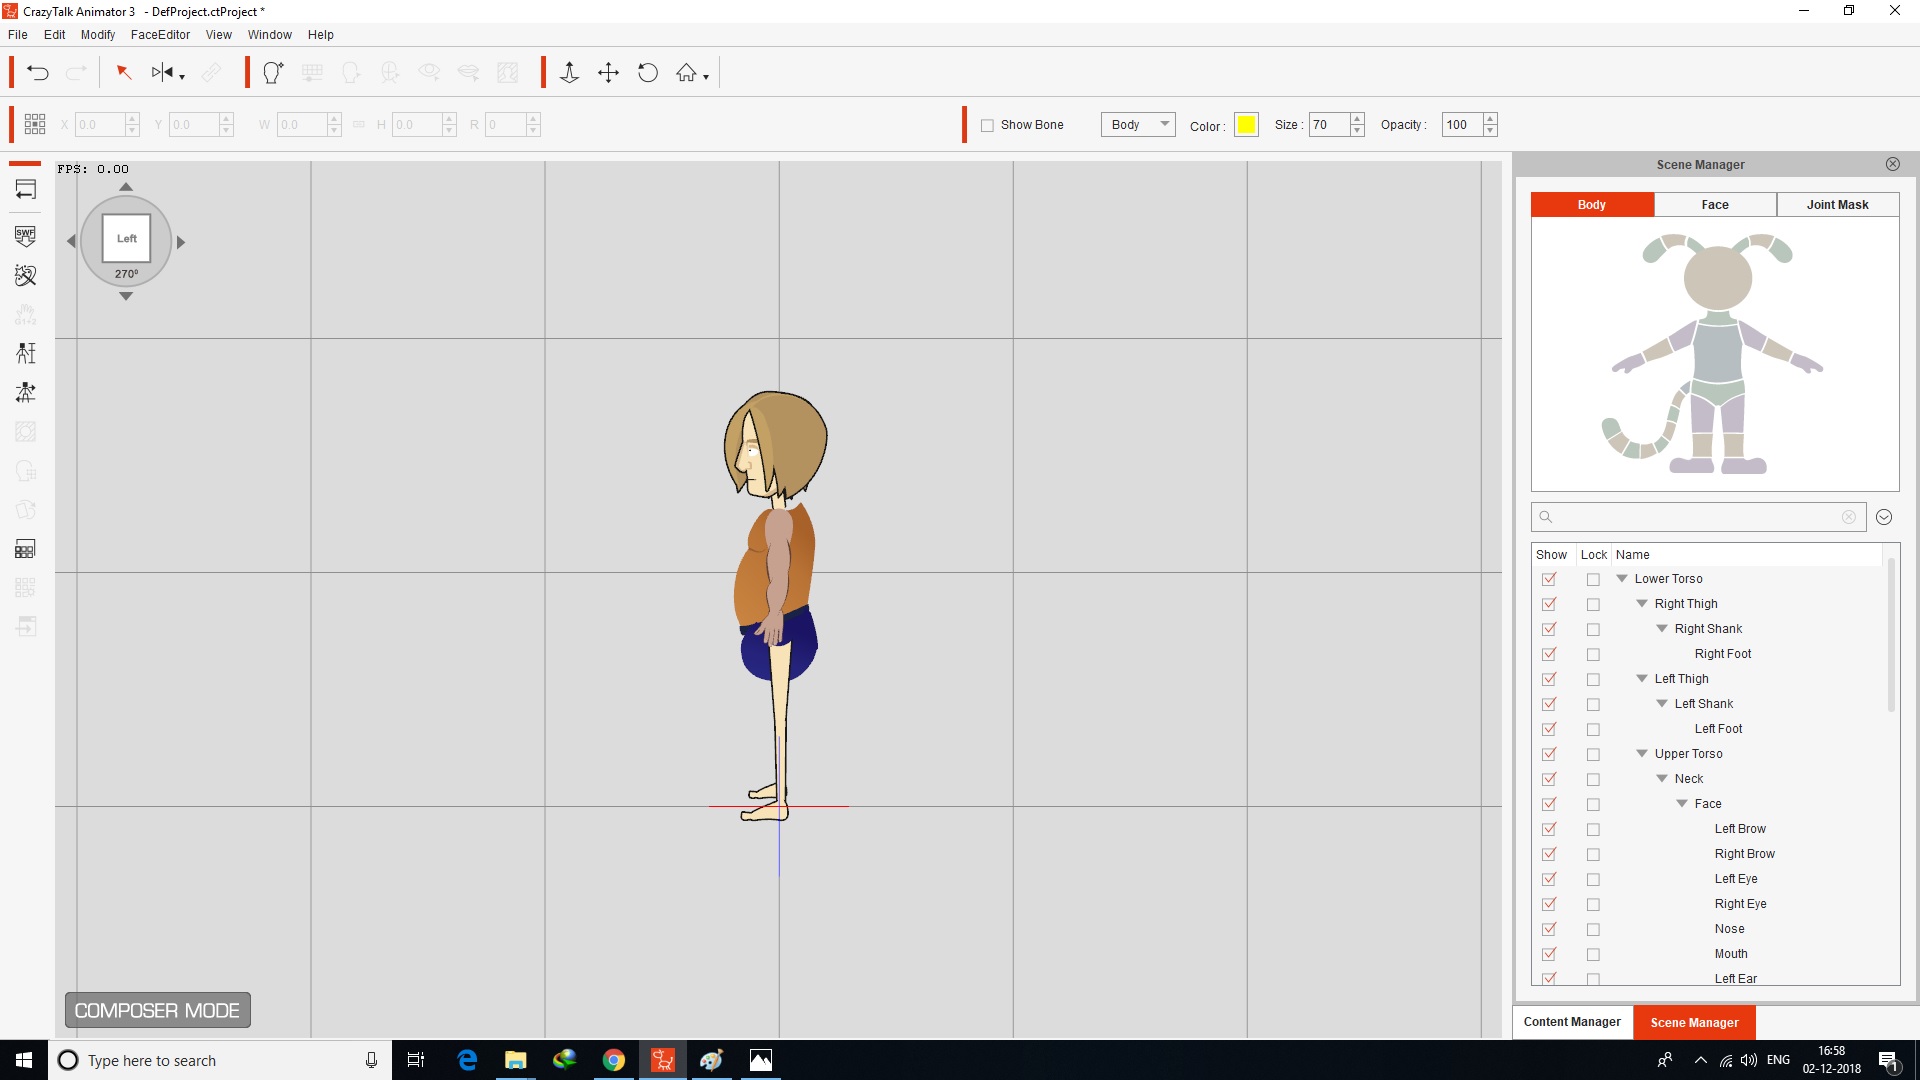The height and width of the screenshot is (1080, 1920).
Task: Open the Help menu
Action: pos(321,34)
